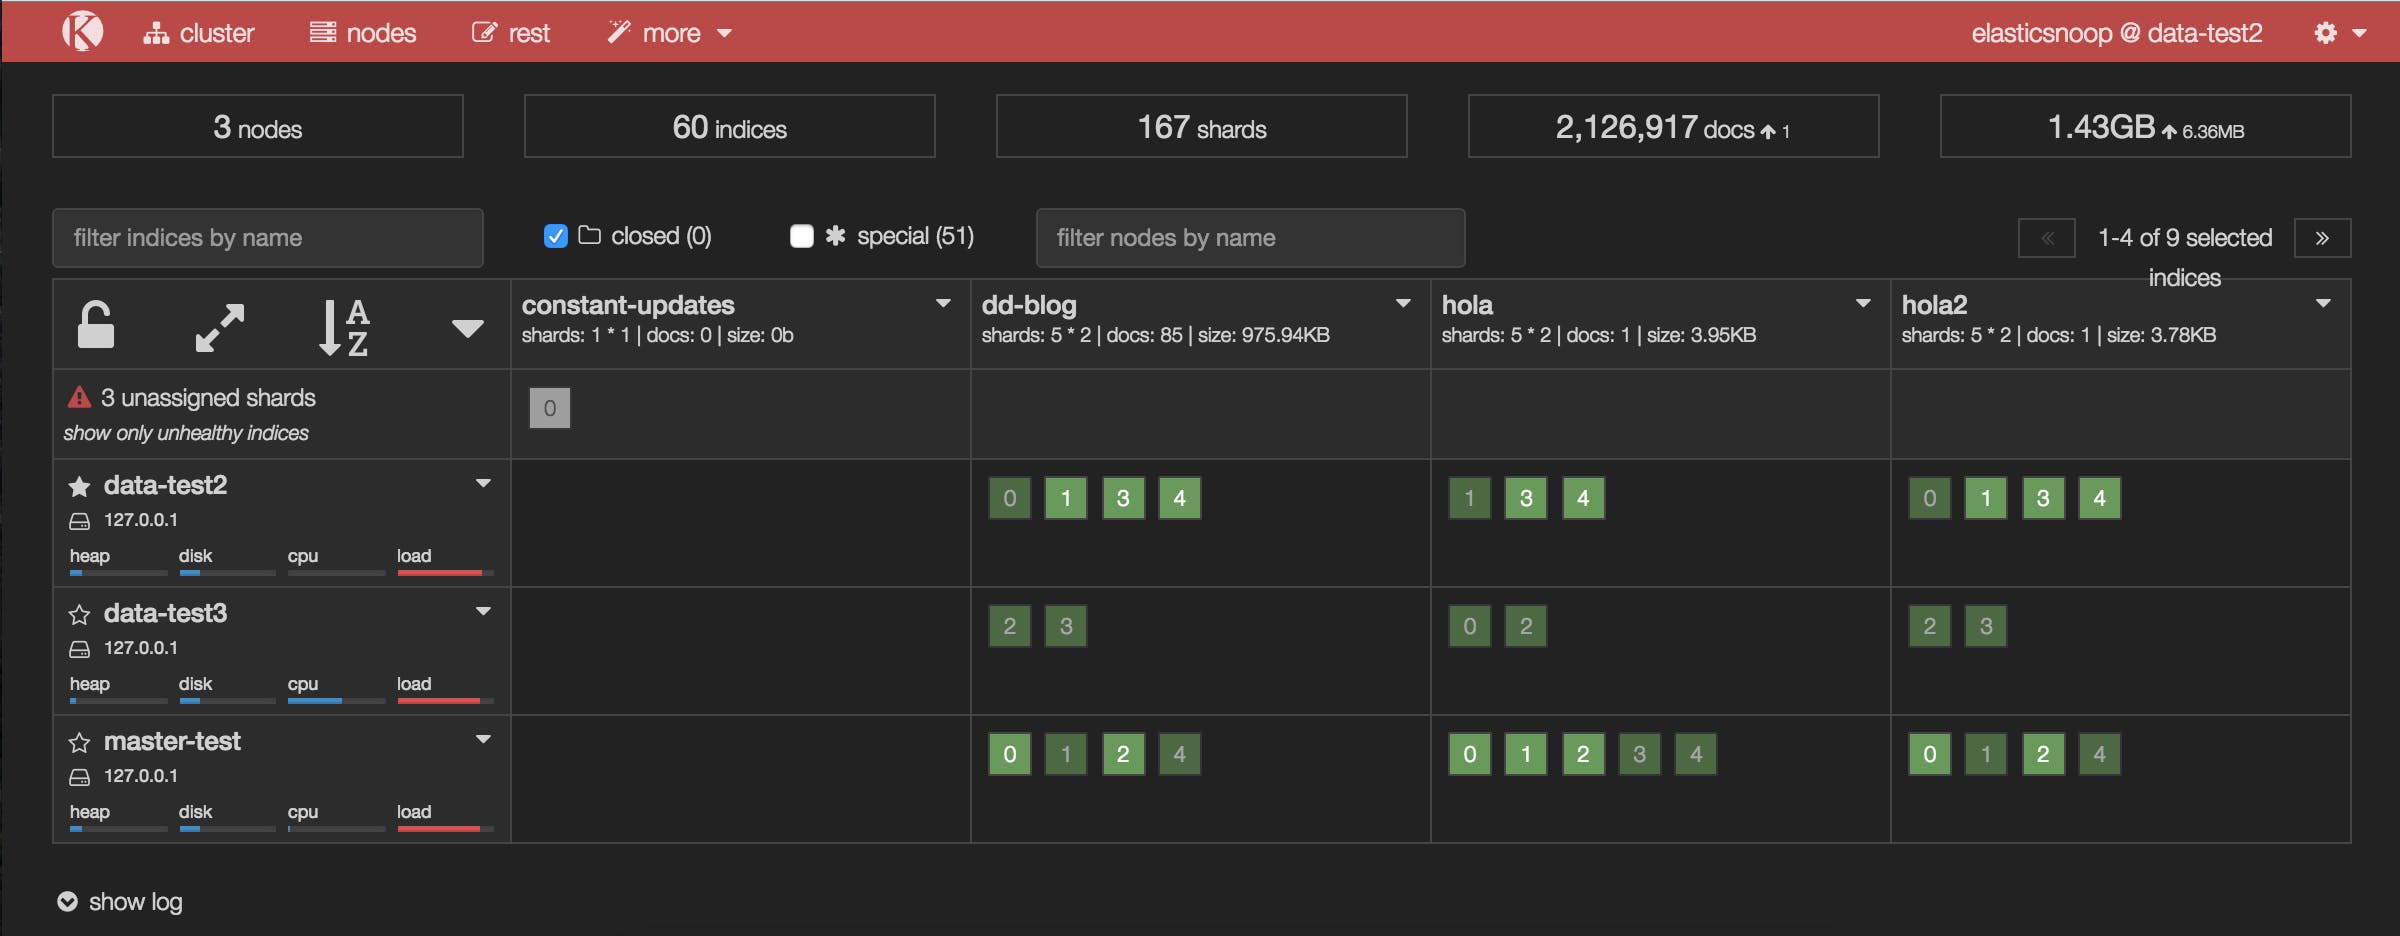The image size is (2400, 936).
Task: Open the nodes tab
Action: point(363,33)
